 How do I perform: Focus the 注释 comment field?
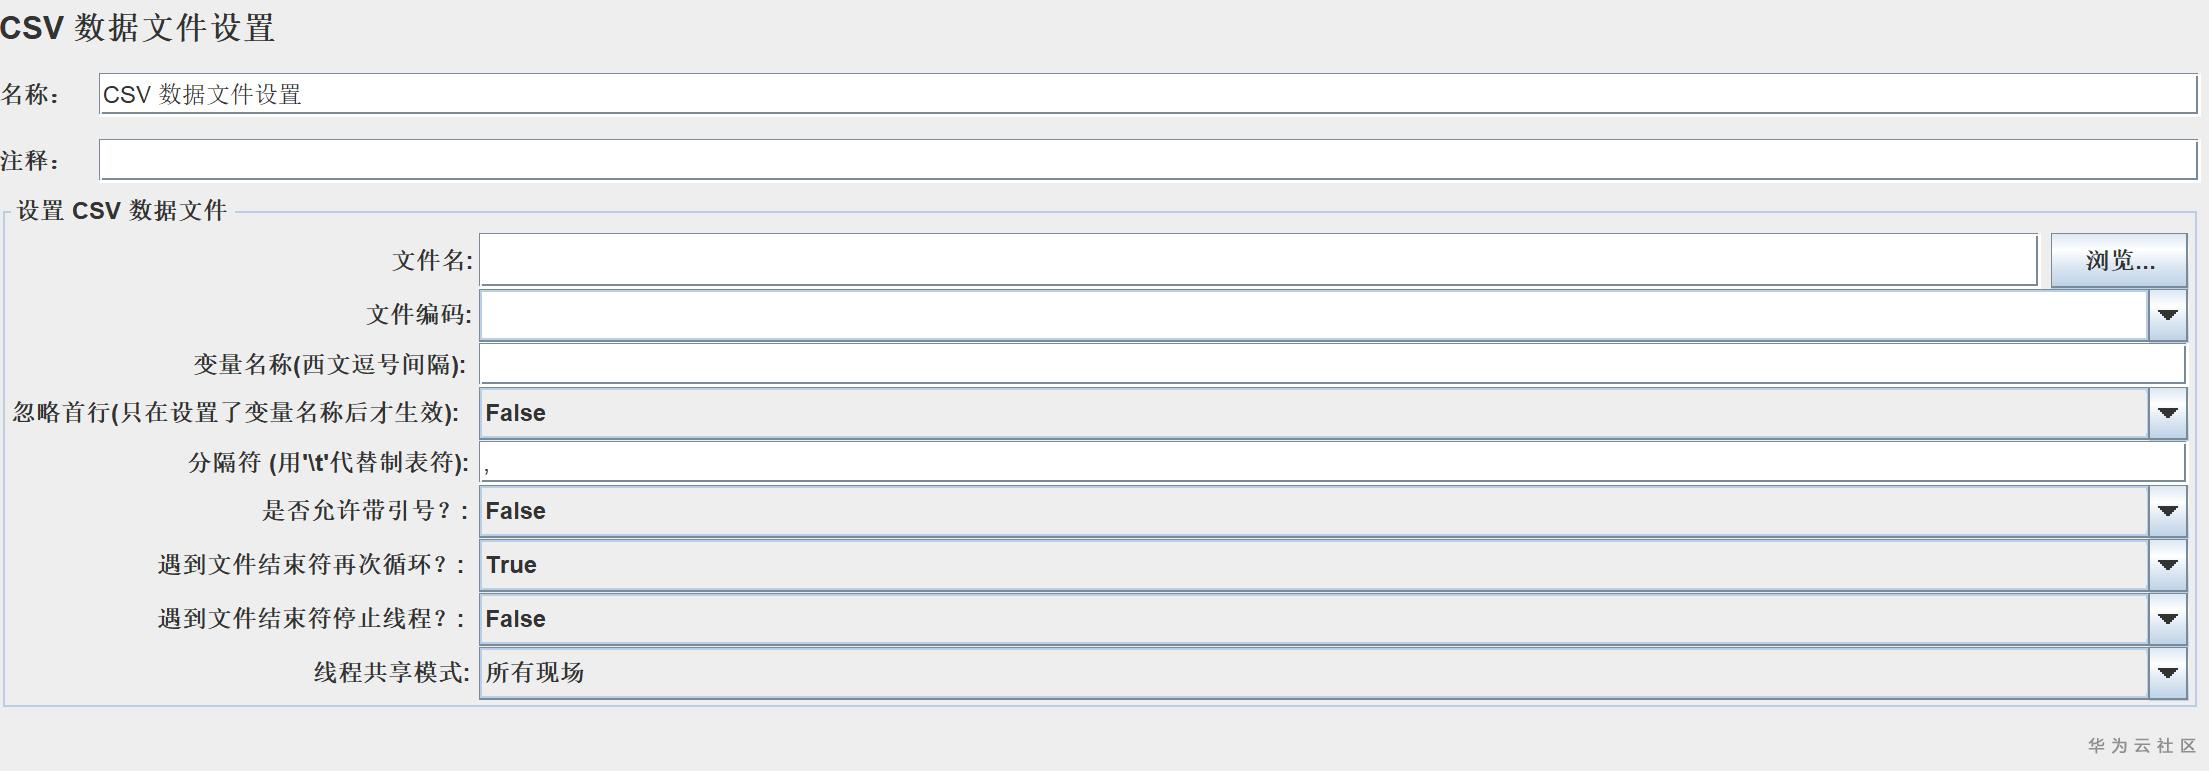1147,160
